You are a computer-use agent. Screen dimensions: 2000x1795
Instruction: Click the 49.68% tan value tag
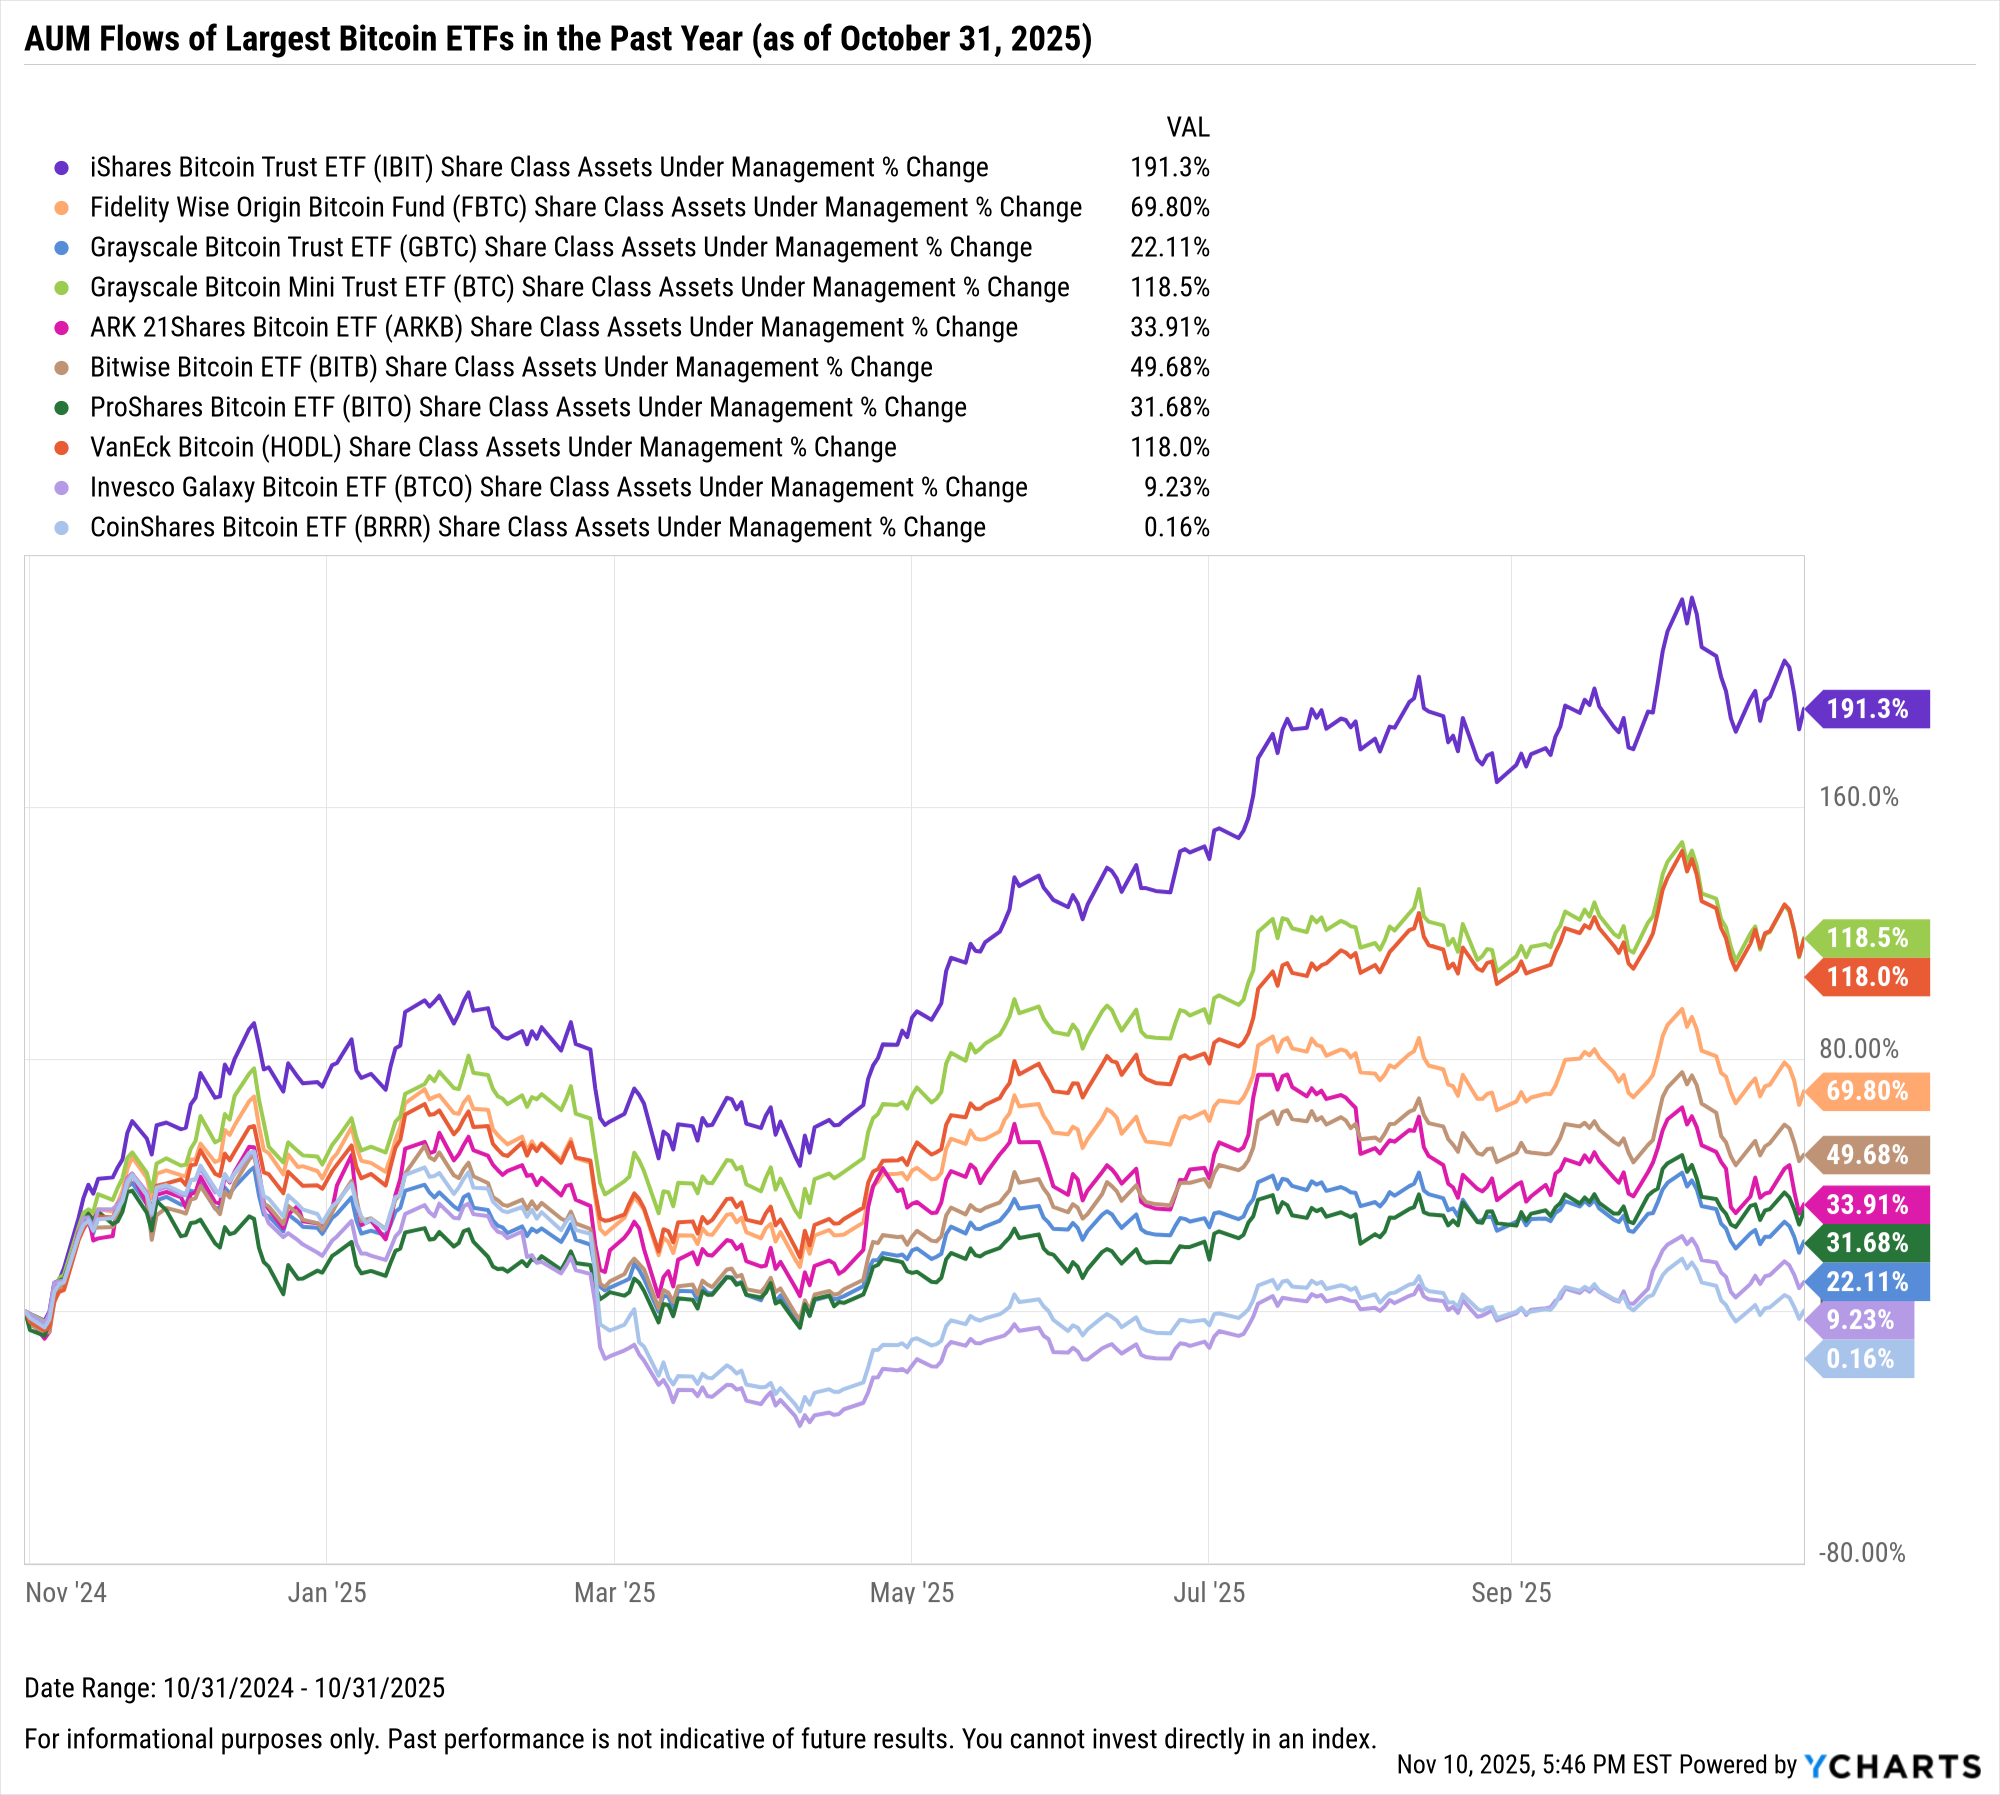1867,1155
